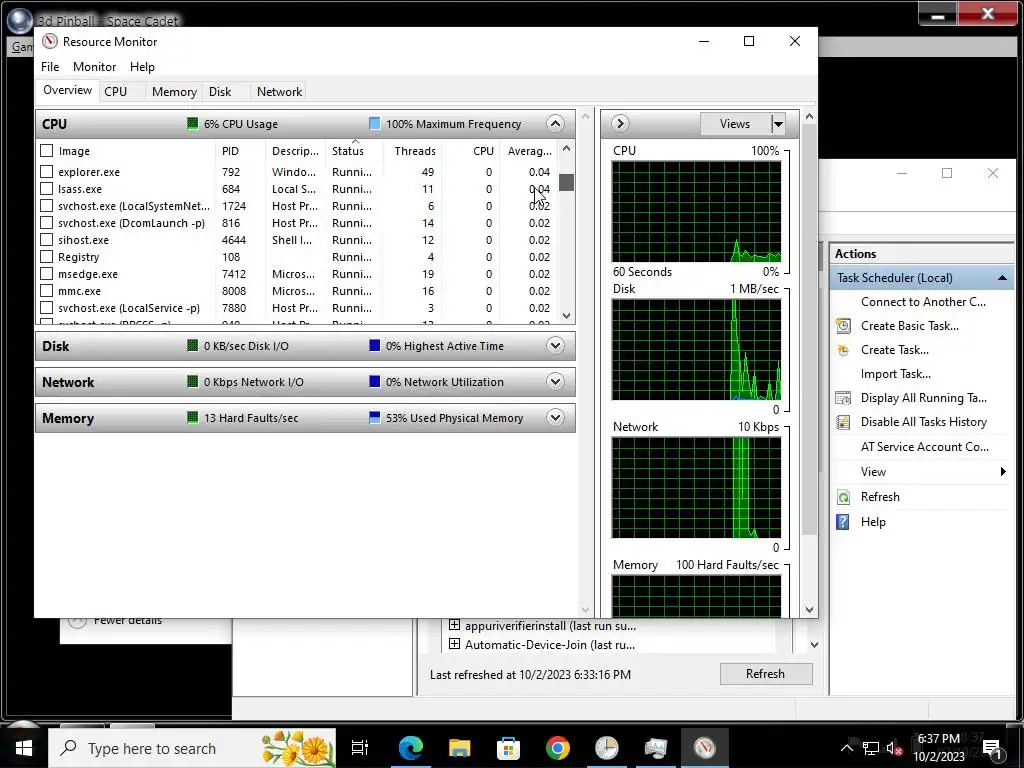Check the Registry process checkbox
The height and width of the screenshot is (768, 1024).
click(x=46, y=257)
